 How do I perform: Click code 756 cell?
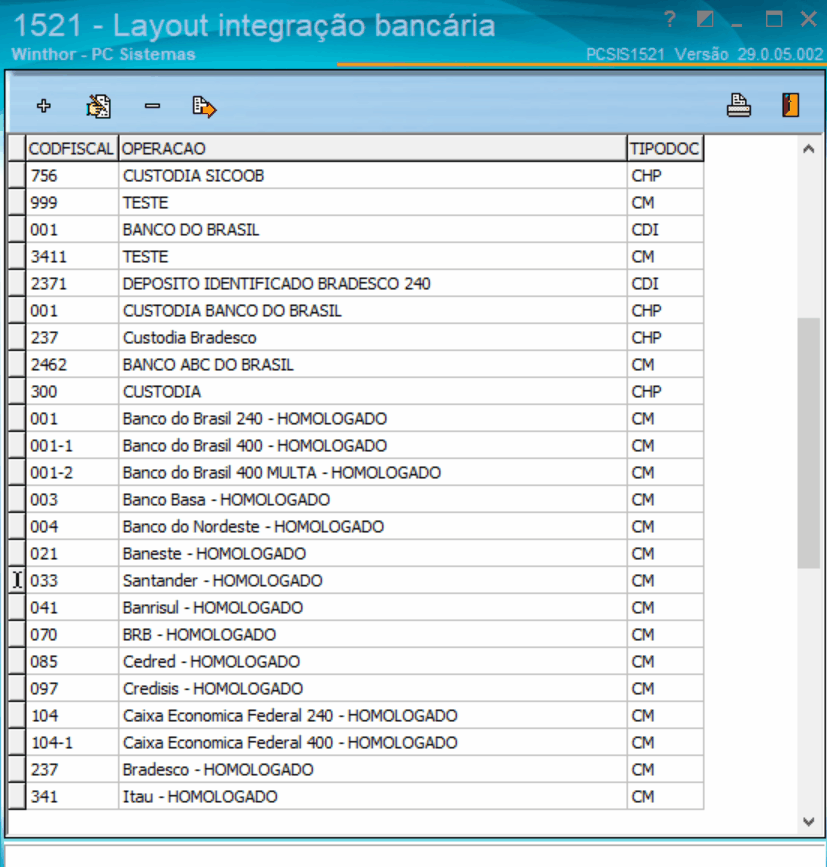(x=72, y=175)
